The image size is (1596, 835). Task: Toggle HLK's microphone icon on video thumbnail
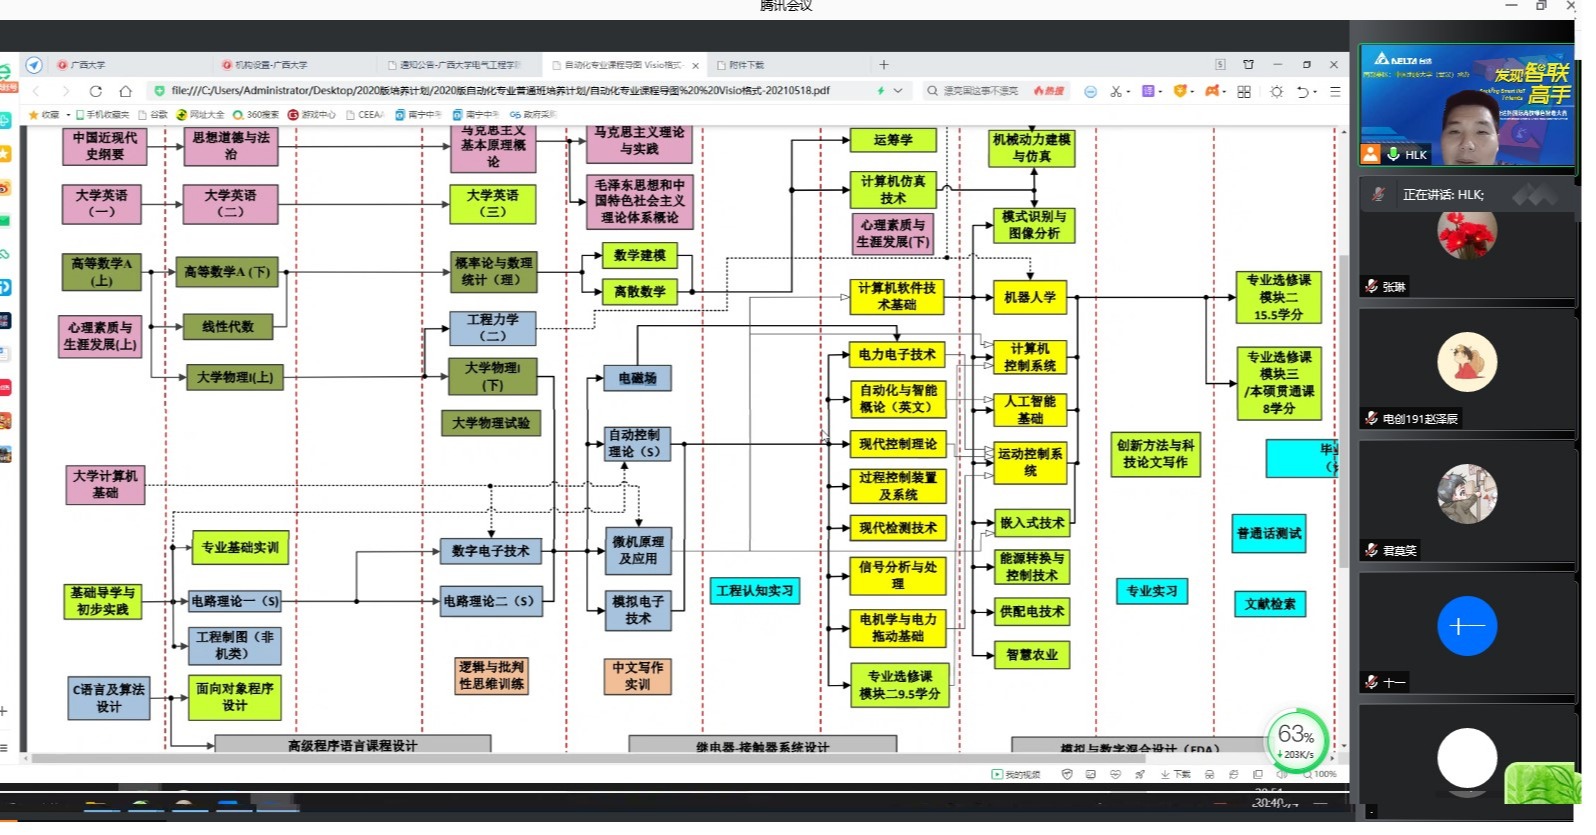point(1393,155)
